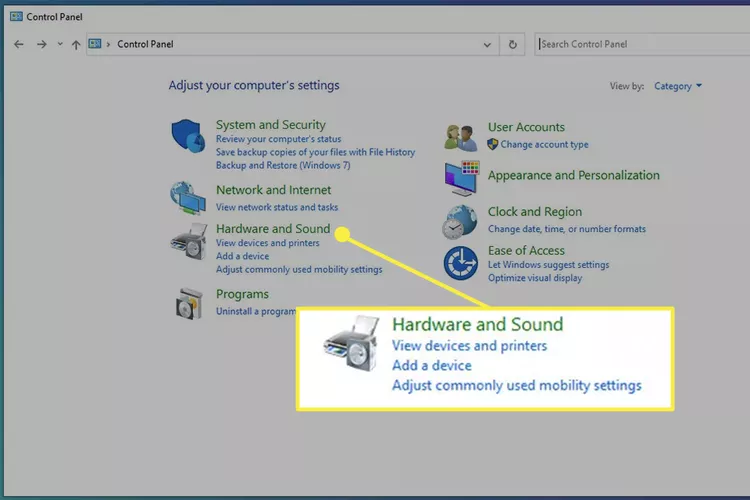Go forward with the right arrow
750x500 pixels.
coord(42,44)
